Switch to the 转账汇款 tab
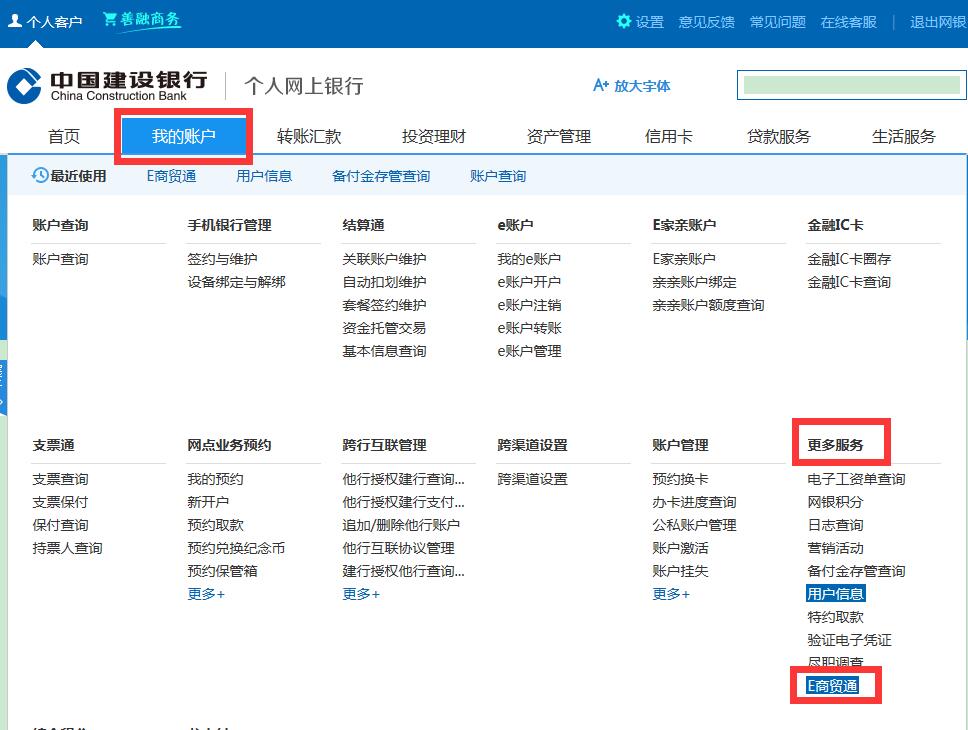 tap(309, 136)
